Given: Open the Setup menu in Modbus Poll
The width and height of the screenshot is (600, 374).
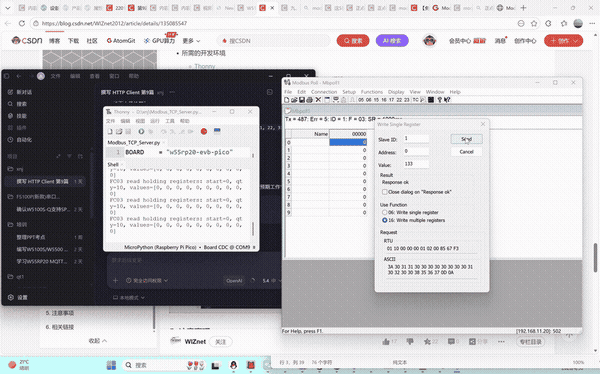Looking at the screenshot, I should 349,92.
